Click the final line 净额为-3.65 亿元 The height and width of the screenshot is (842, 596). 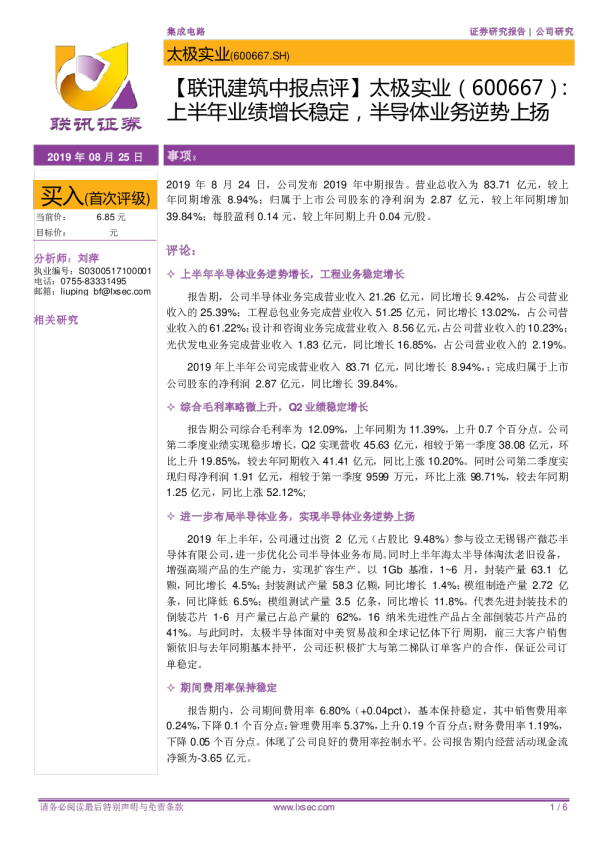209,758
